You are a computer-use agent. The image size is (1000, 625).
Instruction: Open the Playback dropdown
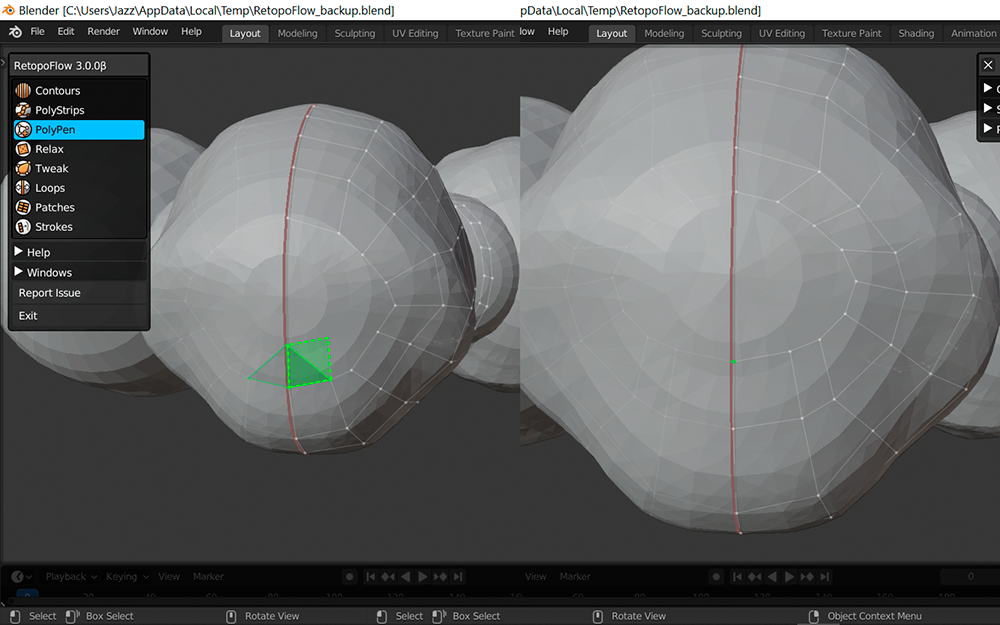[71, 577]
